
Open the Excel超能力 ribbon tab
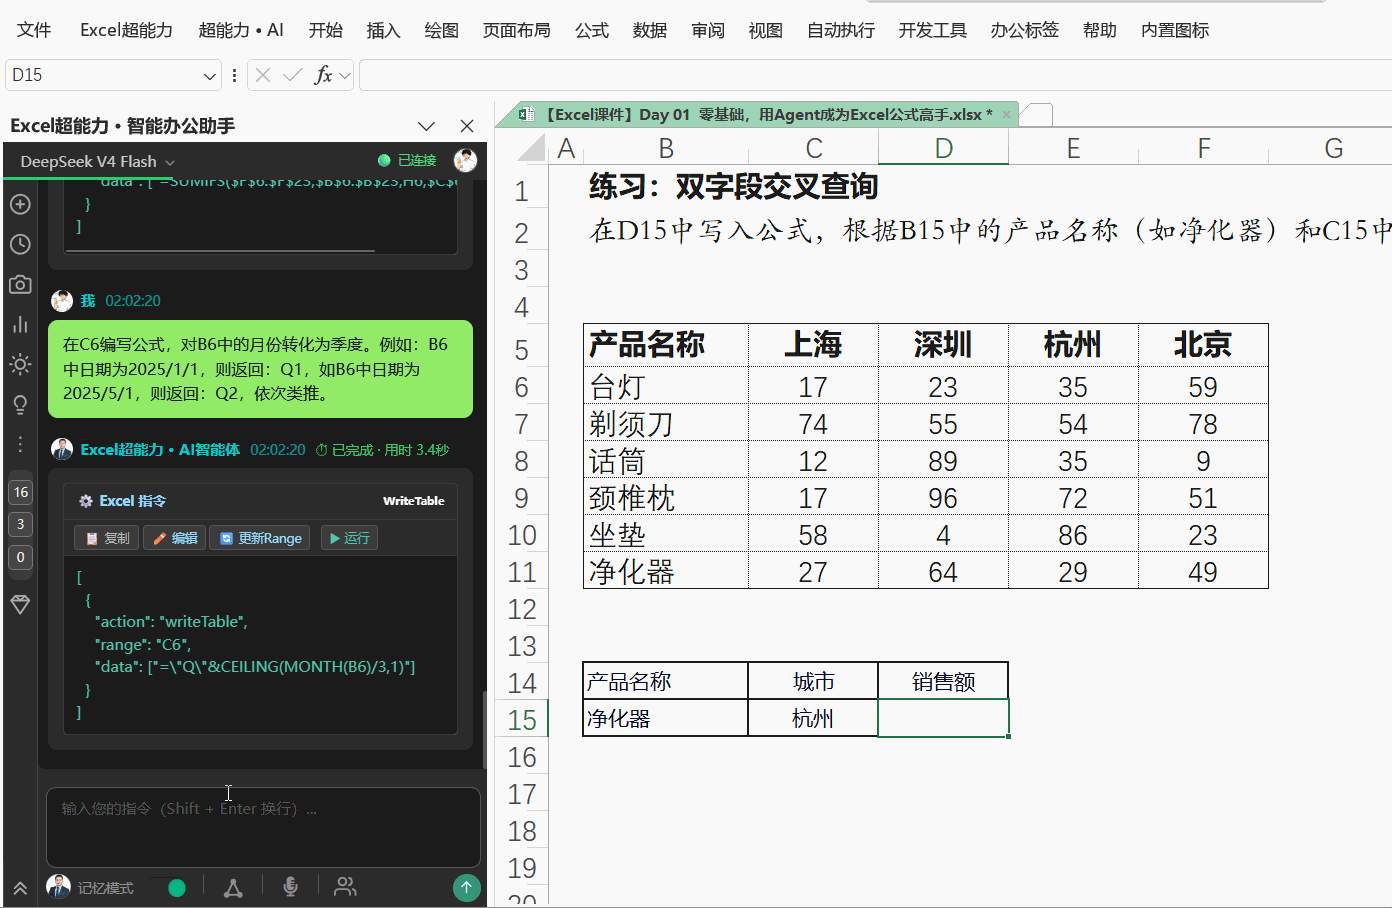(x=126, y=30)
